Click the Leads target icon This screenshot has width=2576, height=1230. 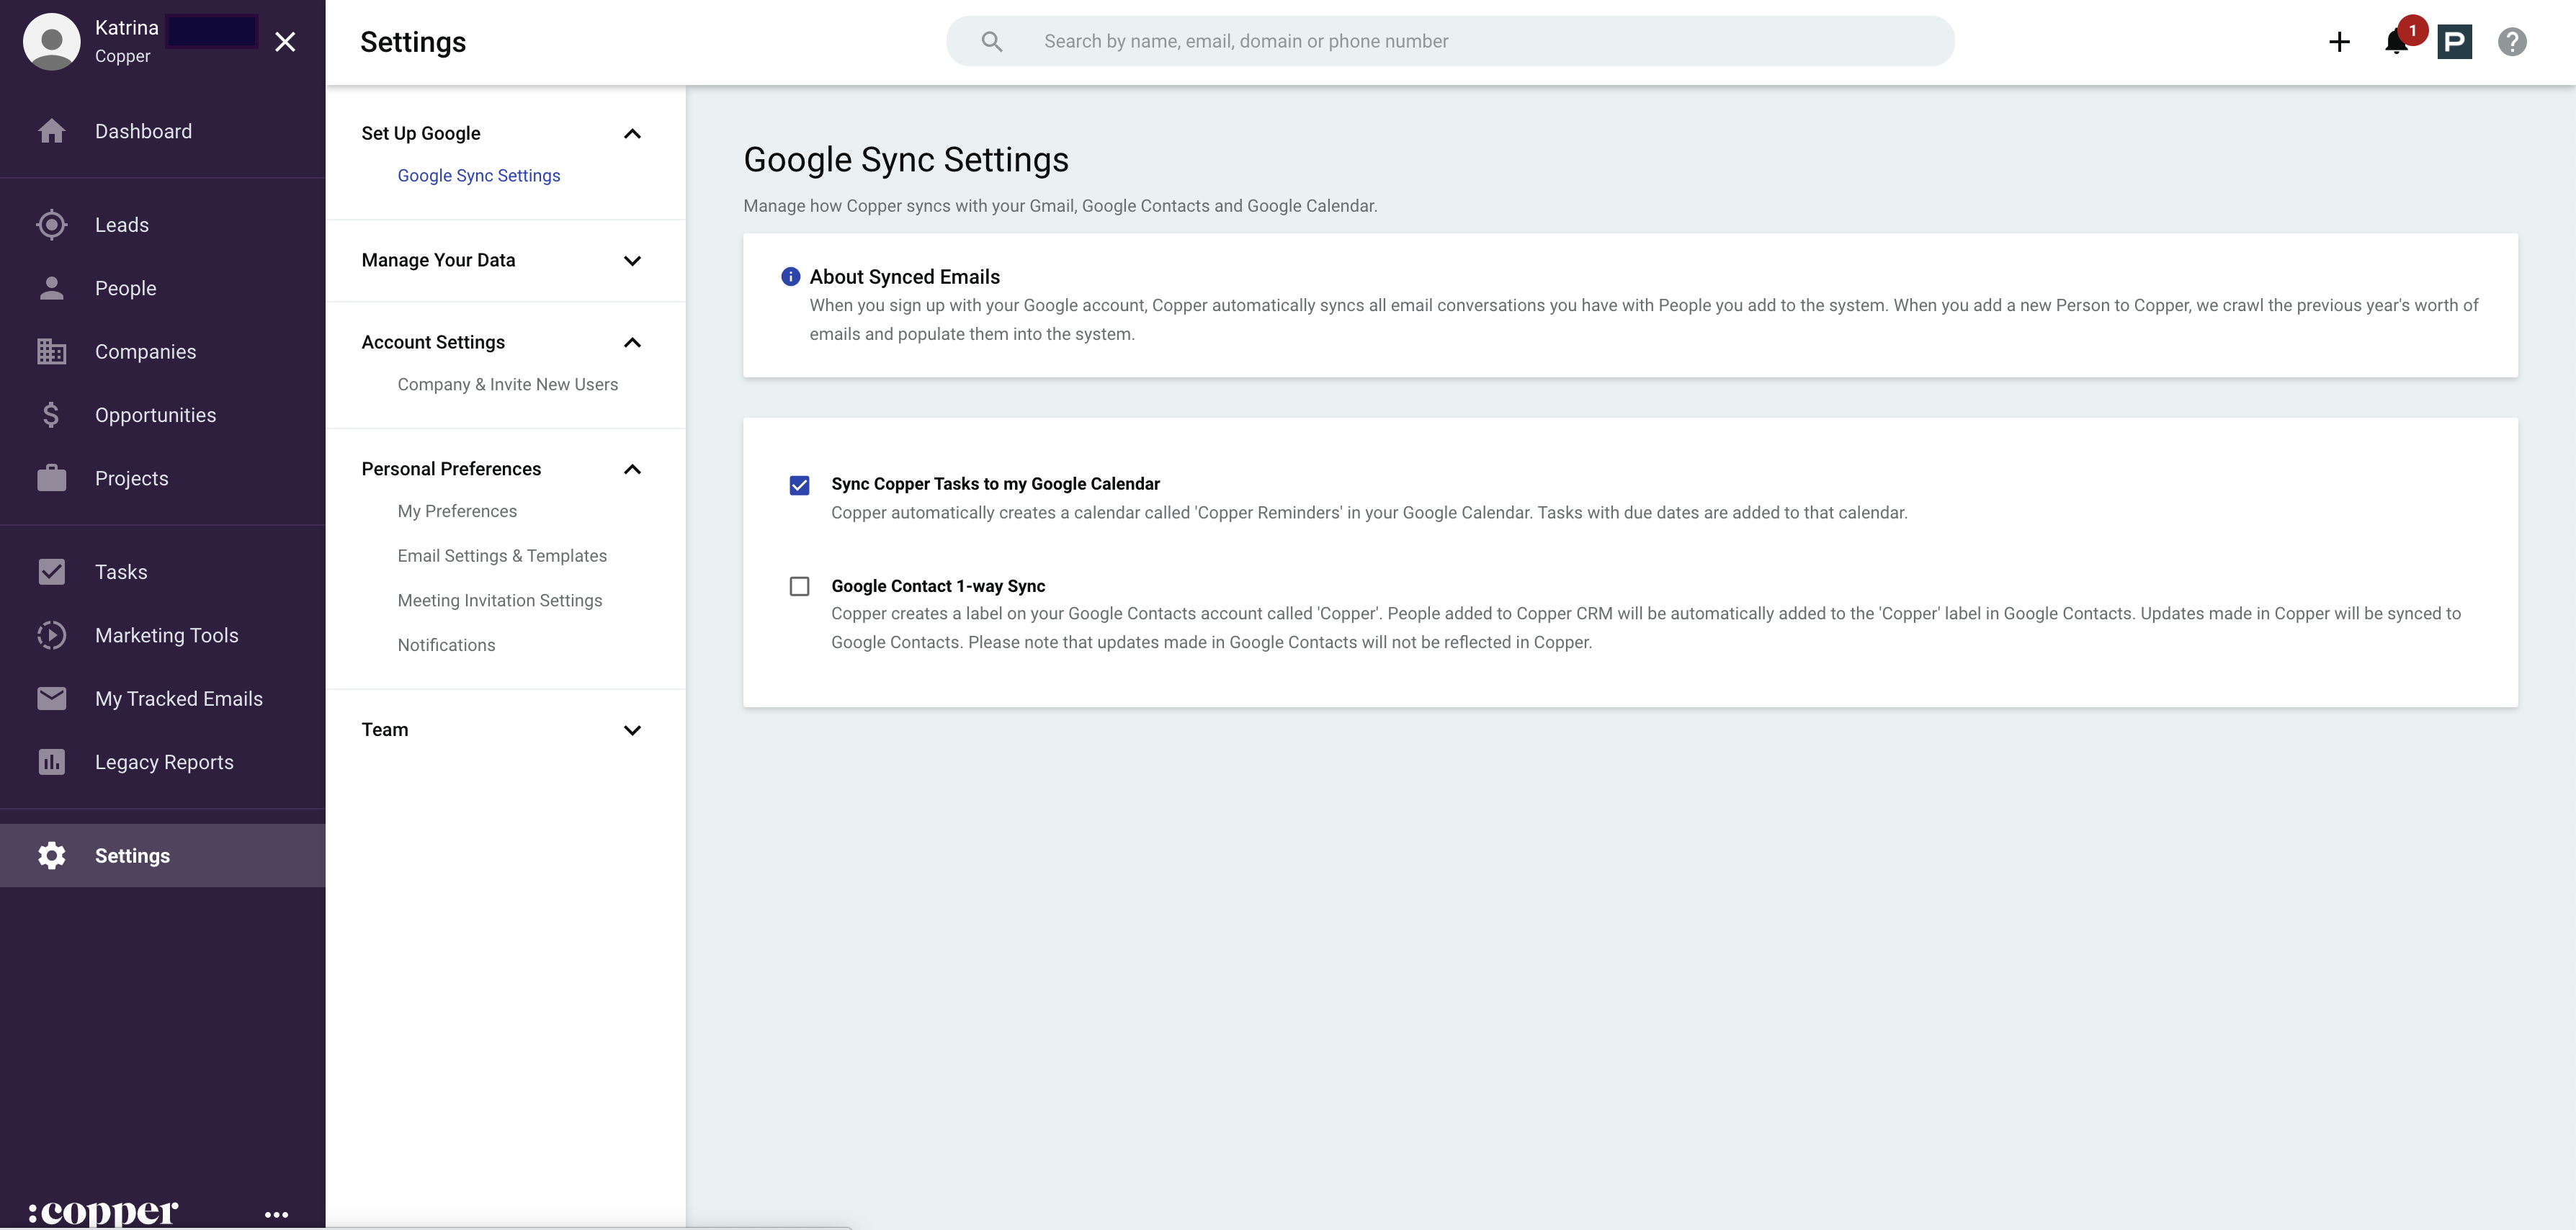51,225
